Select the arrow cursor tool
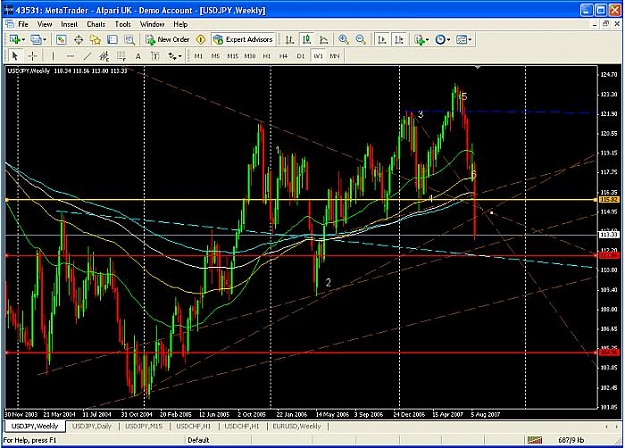 coord(15,56)
